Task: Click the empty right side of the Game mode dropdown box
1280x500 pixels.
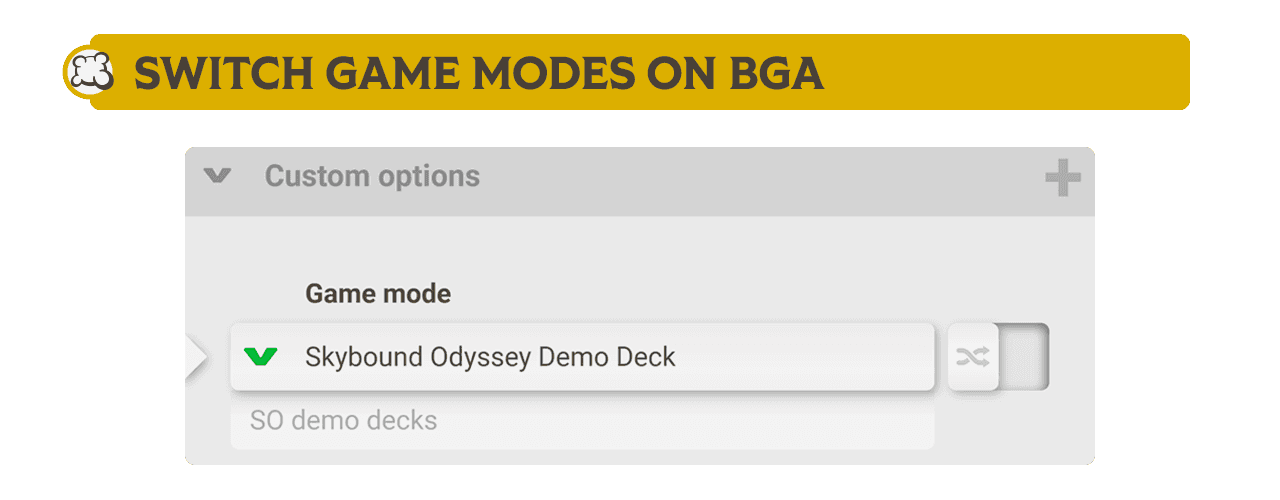Action: [x=820, y=357]
